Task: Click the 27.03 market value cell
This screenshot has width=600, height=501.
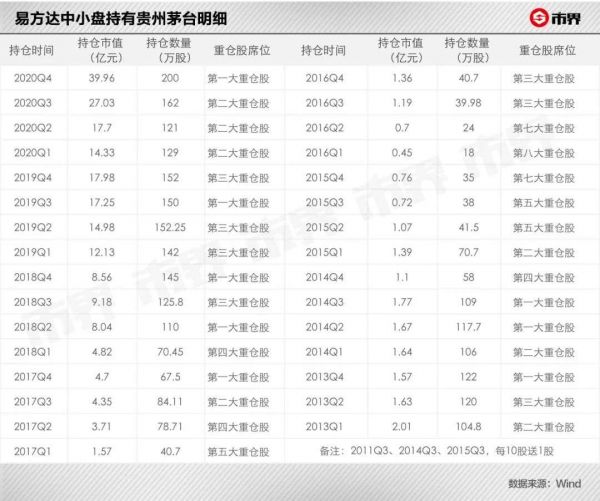Action: point(102,102)
